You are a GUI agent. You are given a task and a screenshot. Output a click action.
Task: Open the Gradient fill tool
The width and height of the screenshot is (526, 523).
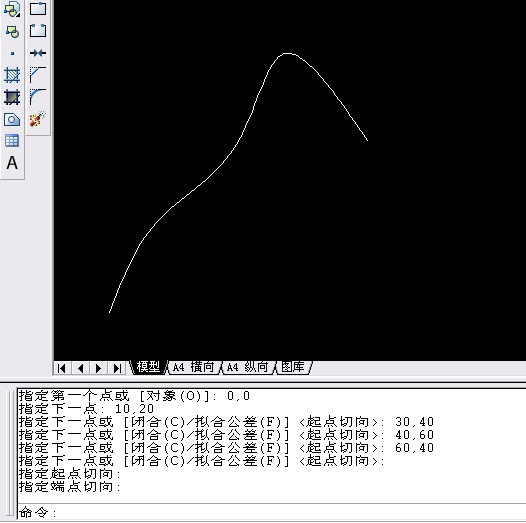click(x=12, y=97)
